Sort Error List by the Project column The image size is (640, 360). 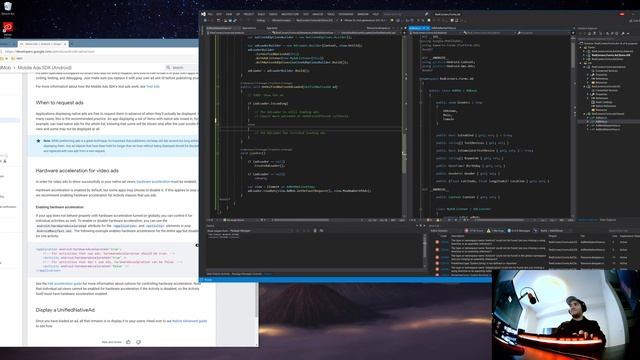point(552,236)
